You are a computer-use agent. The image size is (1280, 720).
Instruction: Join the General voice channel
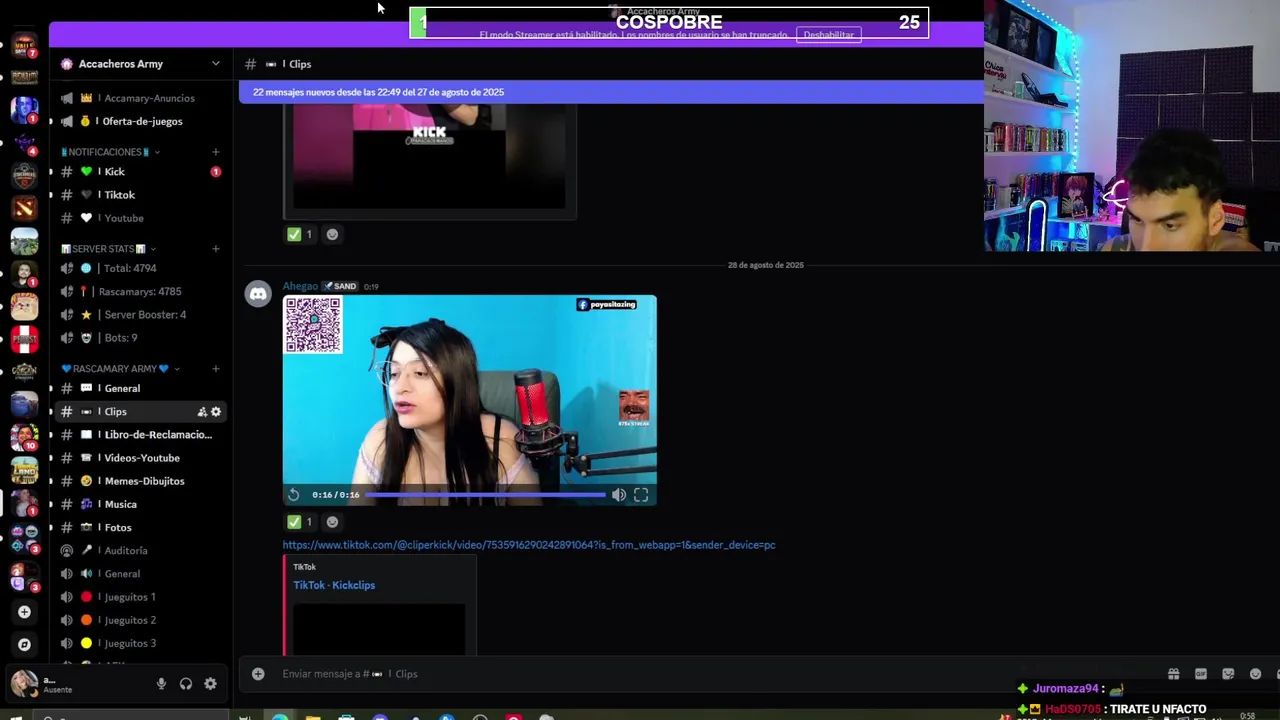click(140, 574)
